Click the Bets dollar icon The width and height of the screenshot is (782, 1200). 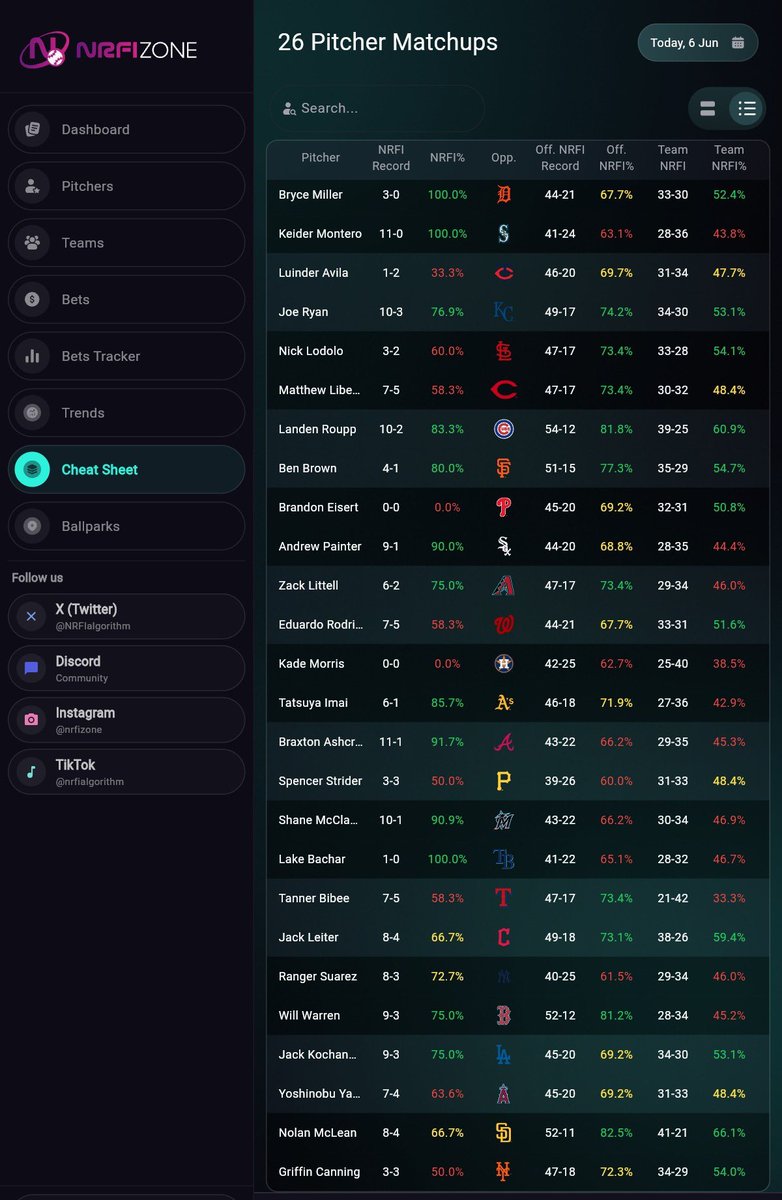[x=32, y=299]
